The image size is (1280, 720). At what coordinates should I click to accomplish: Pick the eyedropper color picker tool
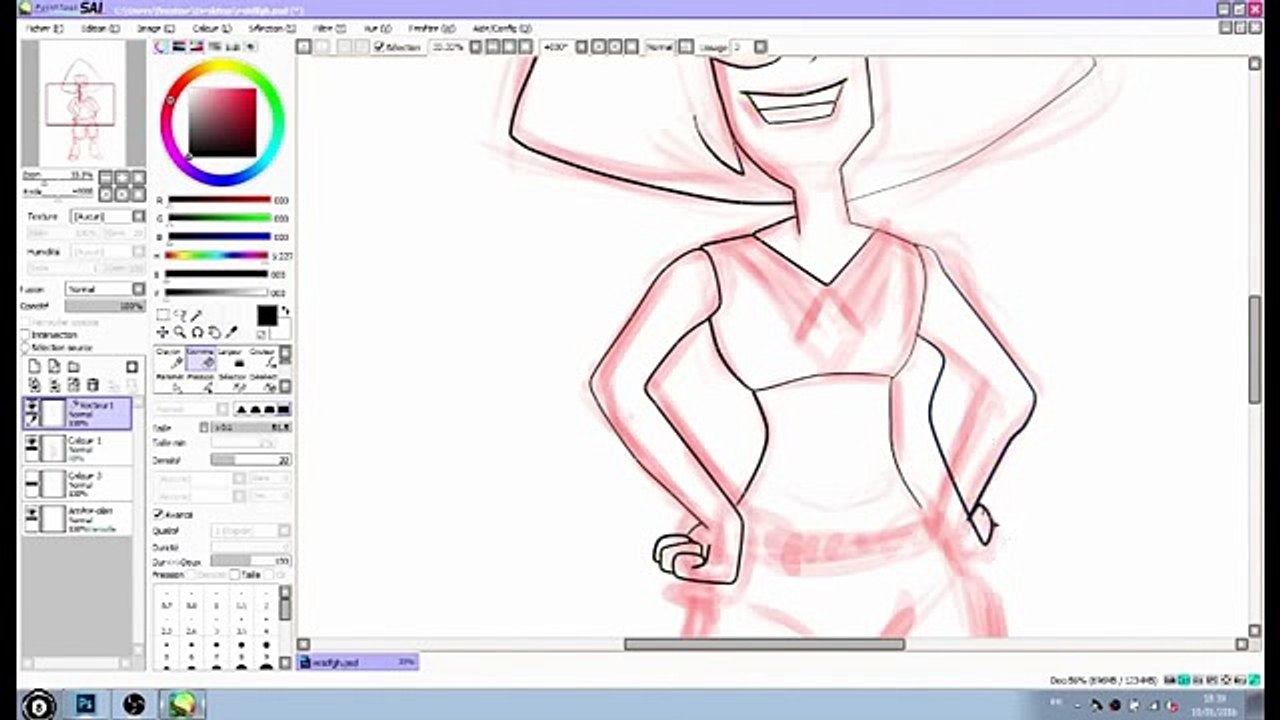(233, 333)
